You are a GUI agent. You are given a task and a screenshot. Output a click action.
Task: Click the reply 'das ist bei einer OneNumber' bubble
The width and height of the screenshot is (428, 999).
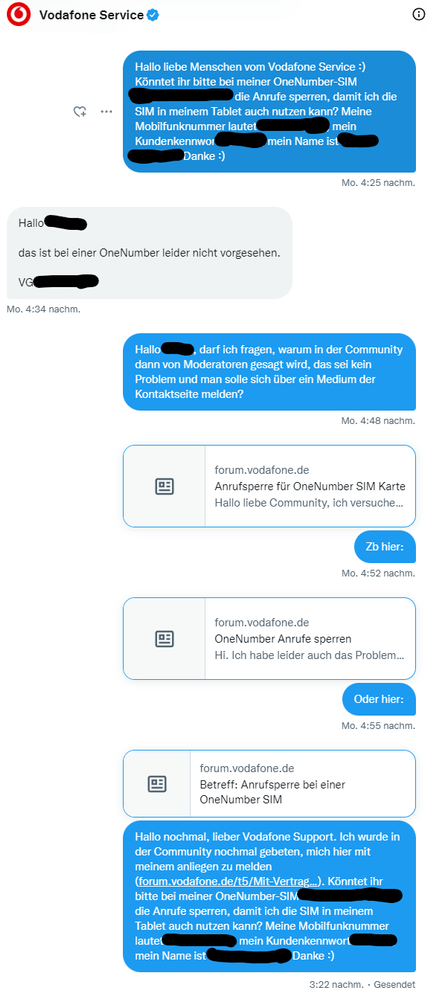click(x=149, y=253)
